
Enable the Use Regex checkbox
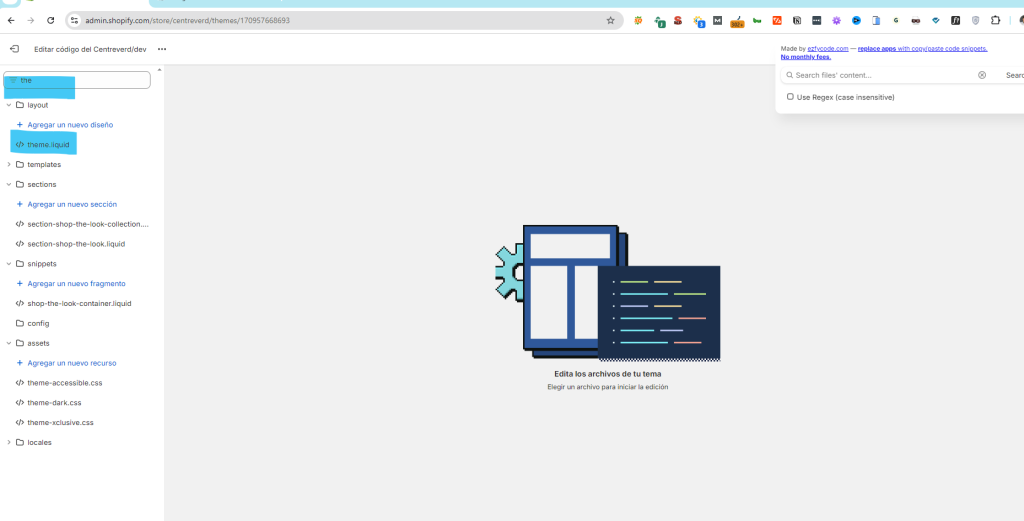point(790,97)
